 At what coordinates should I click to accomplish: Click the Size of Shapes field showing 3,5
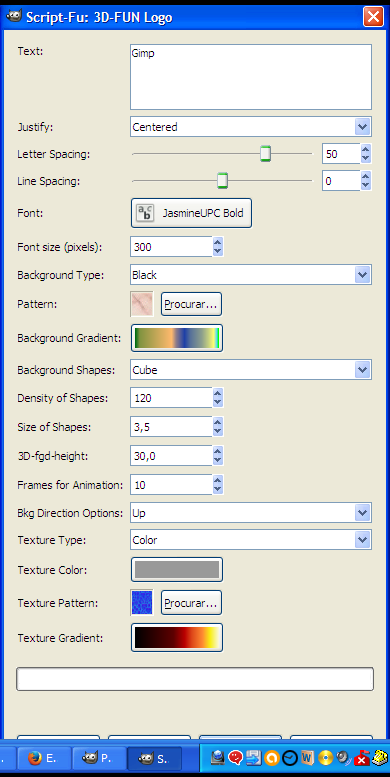(x=171, y=427)
